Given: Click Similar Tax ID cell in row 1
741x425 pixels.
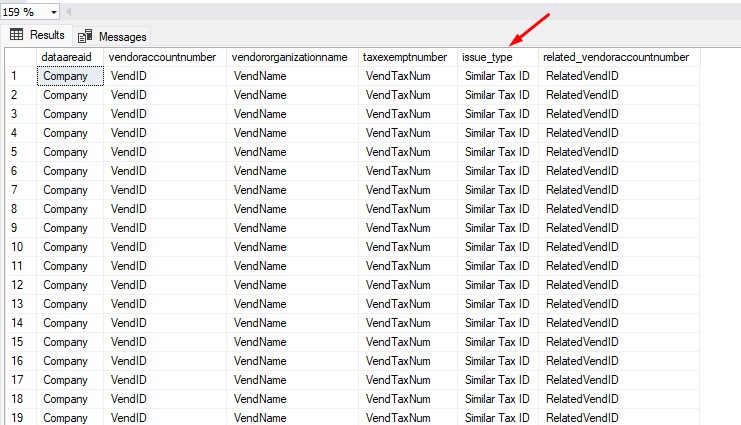Looking at the screenshot, I should pos(498,76).
